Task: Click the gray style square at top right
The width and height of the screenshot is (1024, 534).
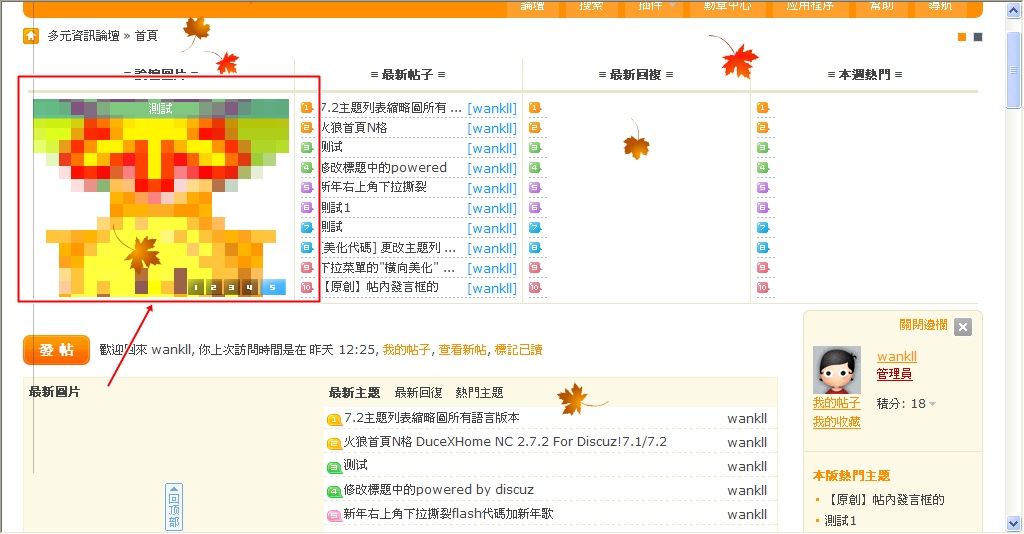Action: 978,37
